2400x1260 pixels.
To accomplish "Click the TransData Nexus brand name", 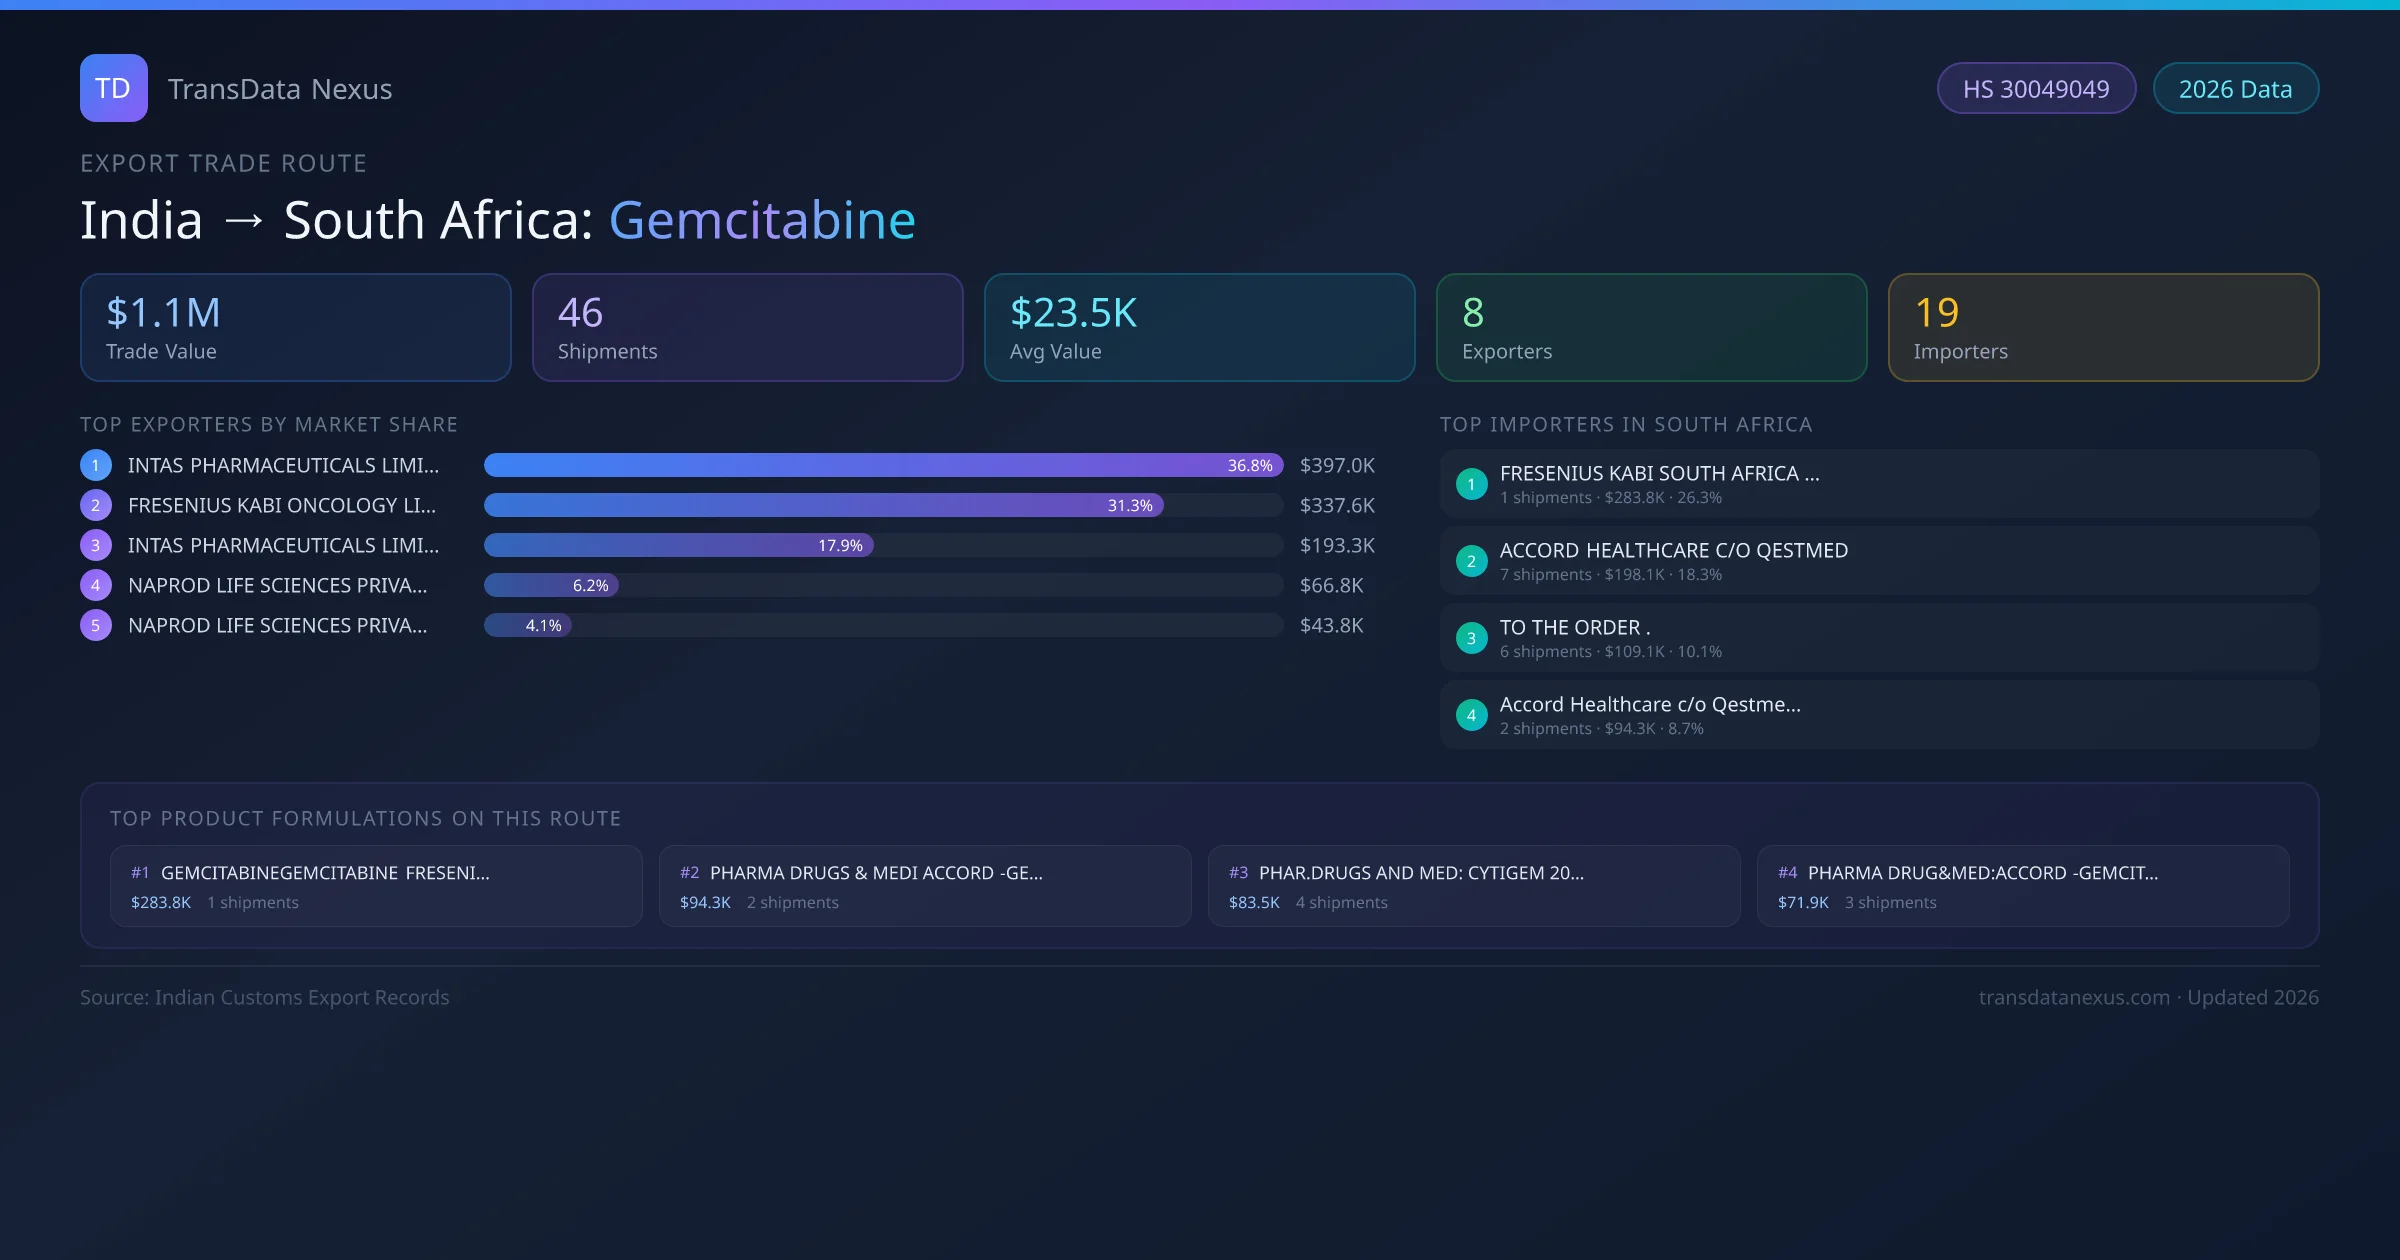I will coord(280,89).
